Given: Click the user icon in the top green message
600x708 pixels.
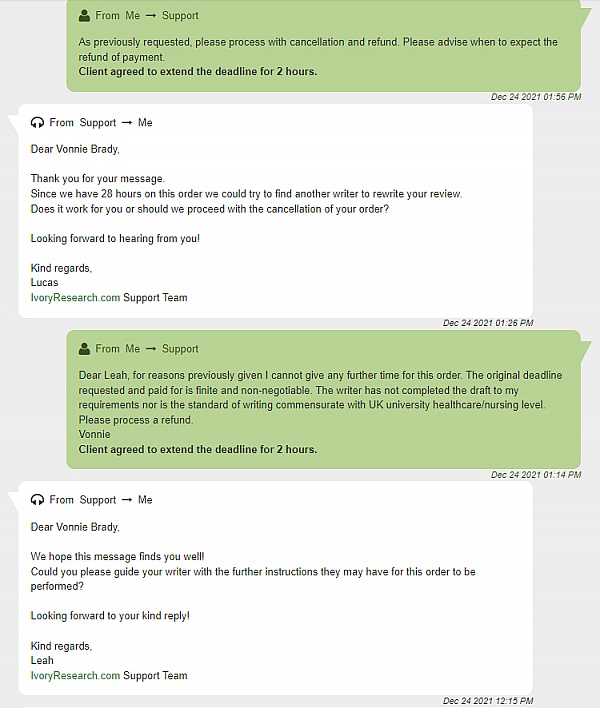Looking at the screenshot, I should pos(84,15).
